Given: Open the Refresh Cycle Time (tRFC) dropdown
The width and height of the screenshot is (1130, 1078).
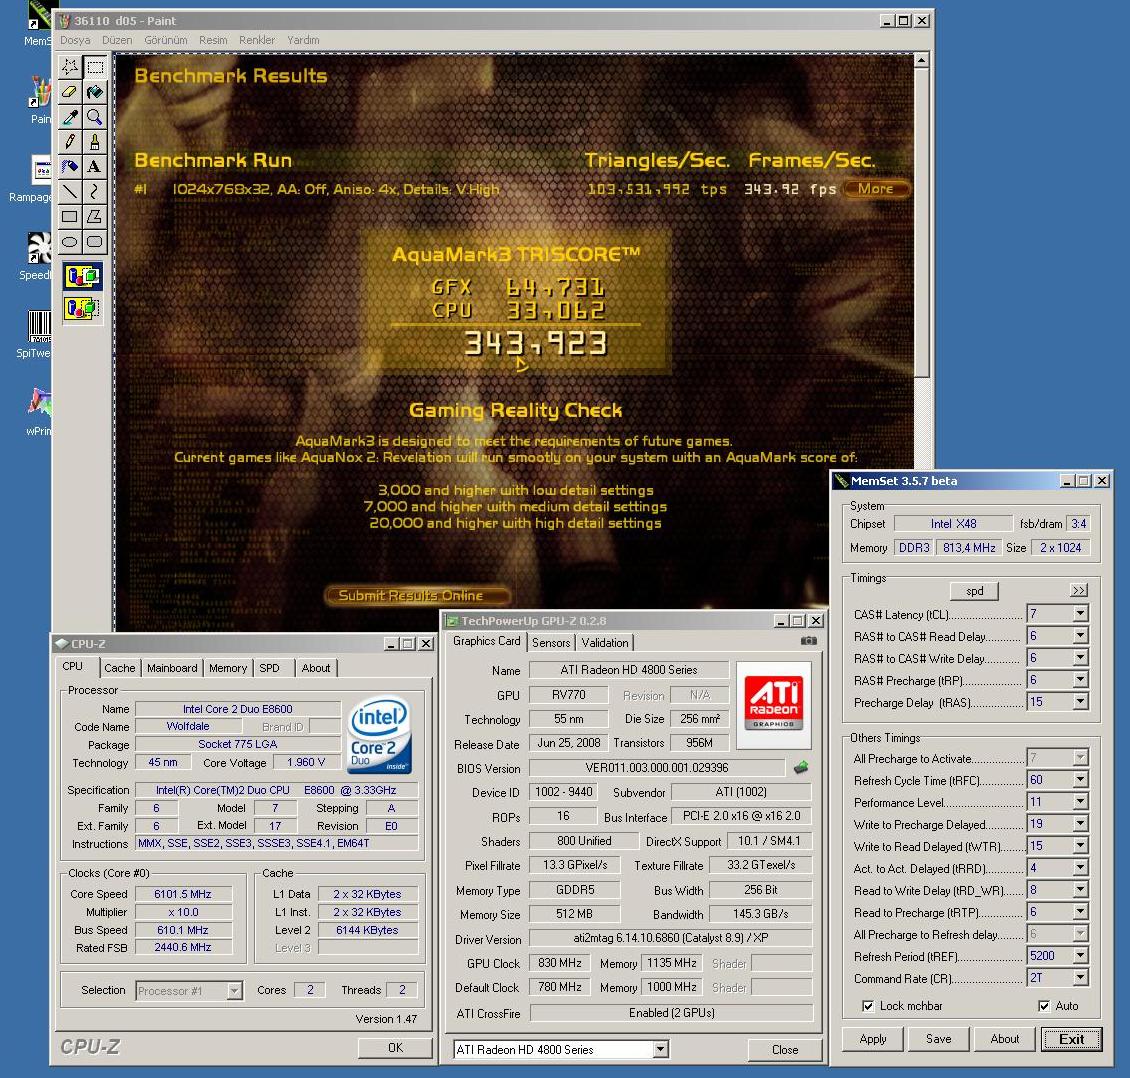Looking at the screenshot, I should [1080, 780].
